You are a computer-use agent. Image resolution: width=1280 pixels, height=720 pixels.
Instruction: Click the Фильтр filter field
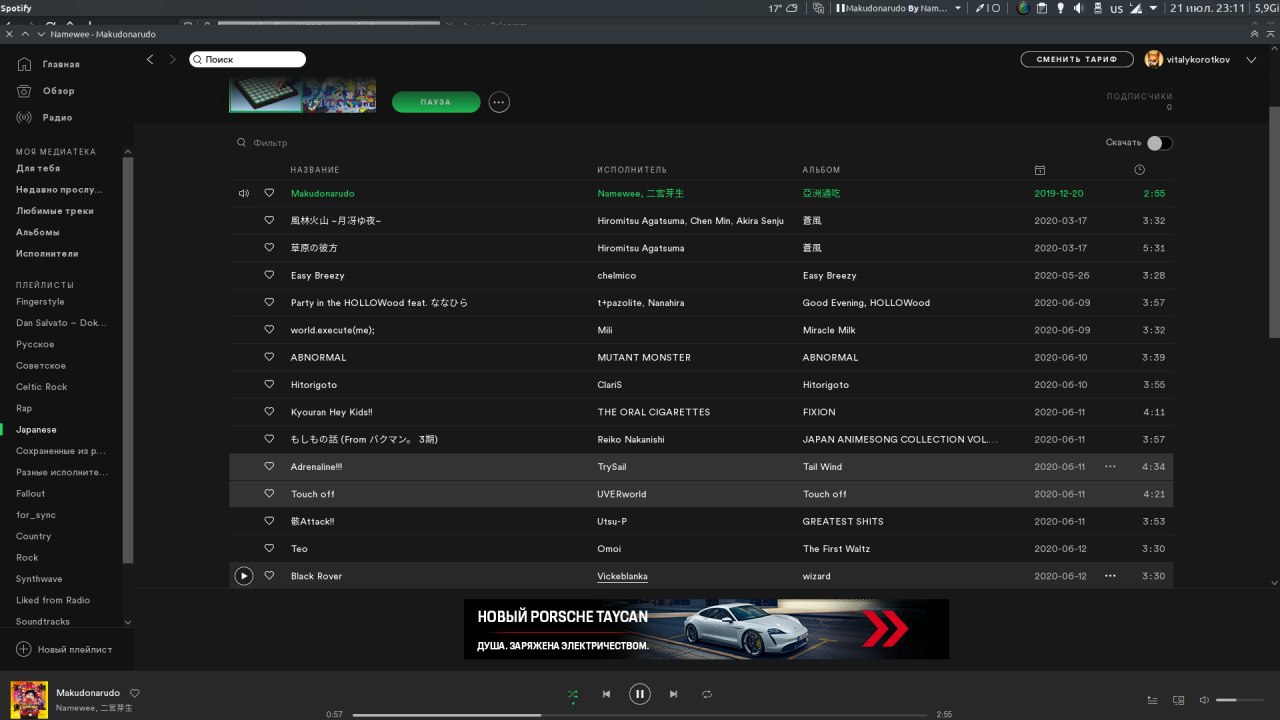coord(271,143)
